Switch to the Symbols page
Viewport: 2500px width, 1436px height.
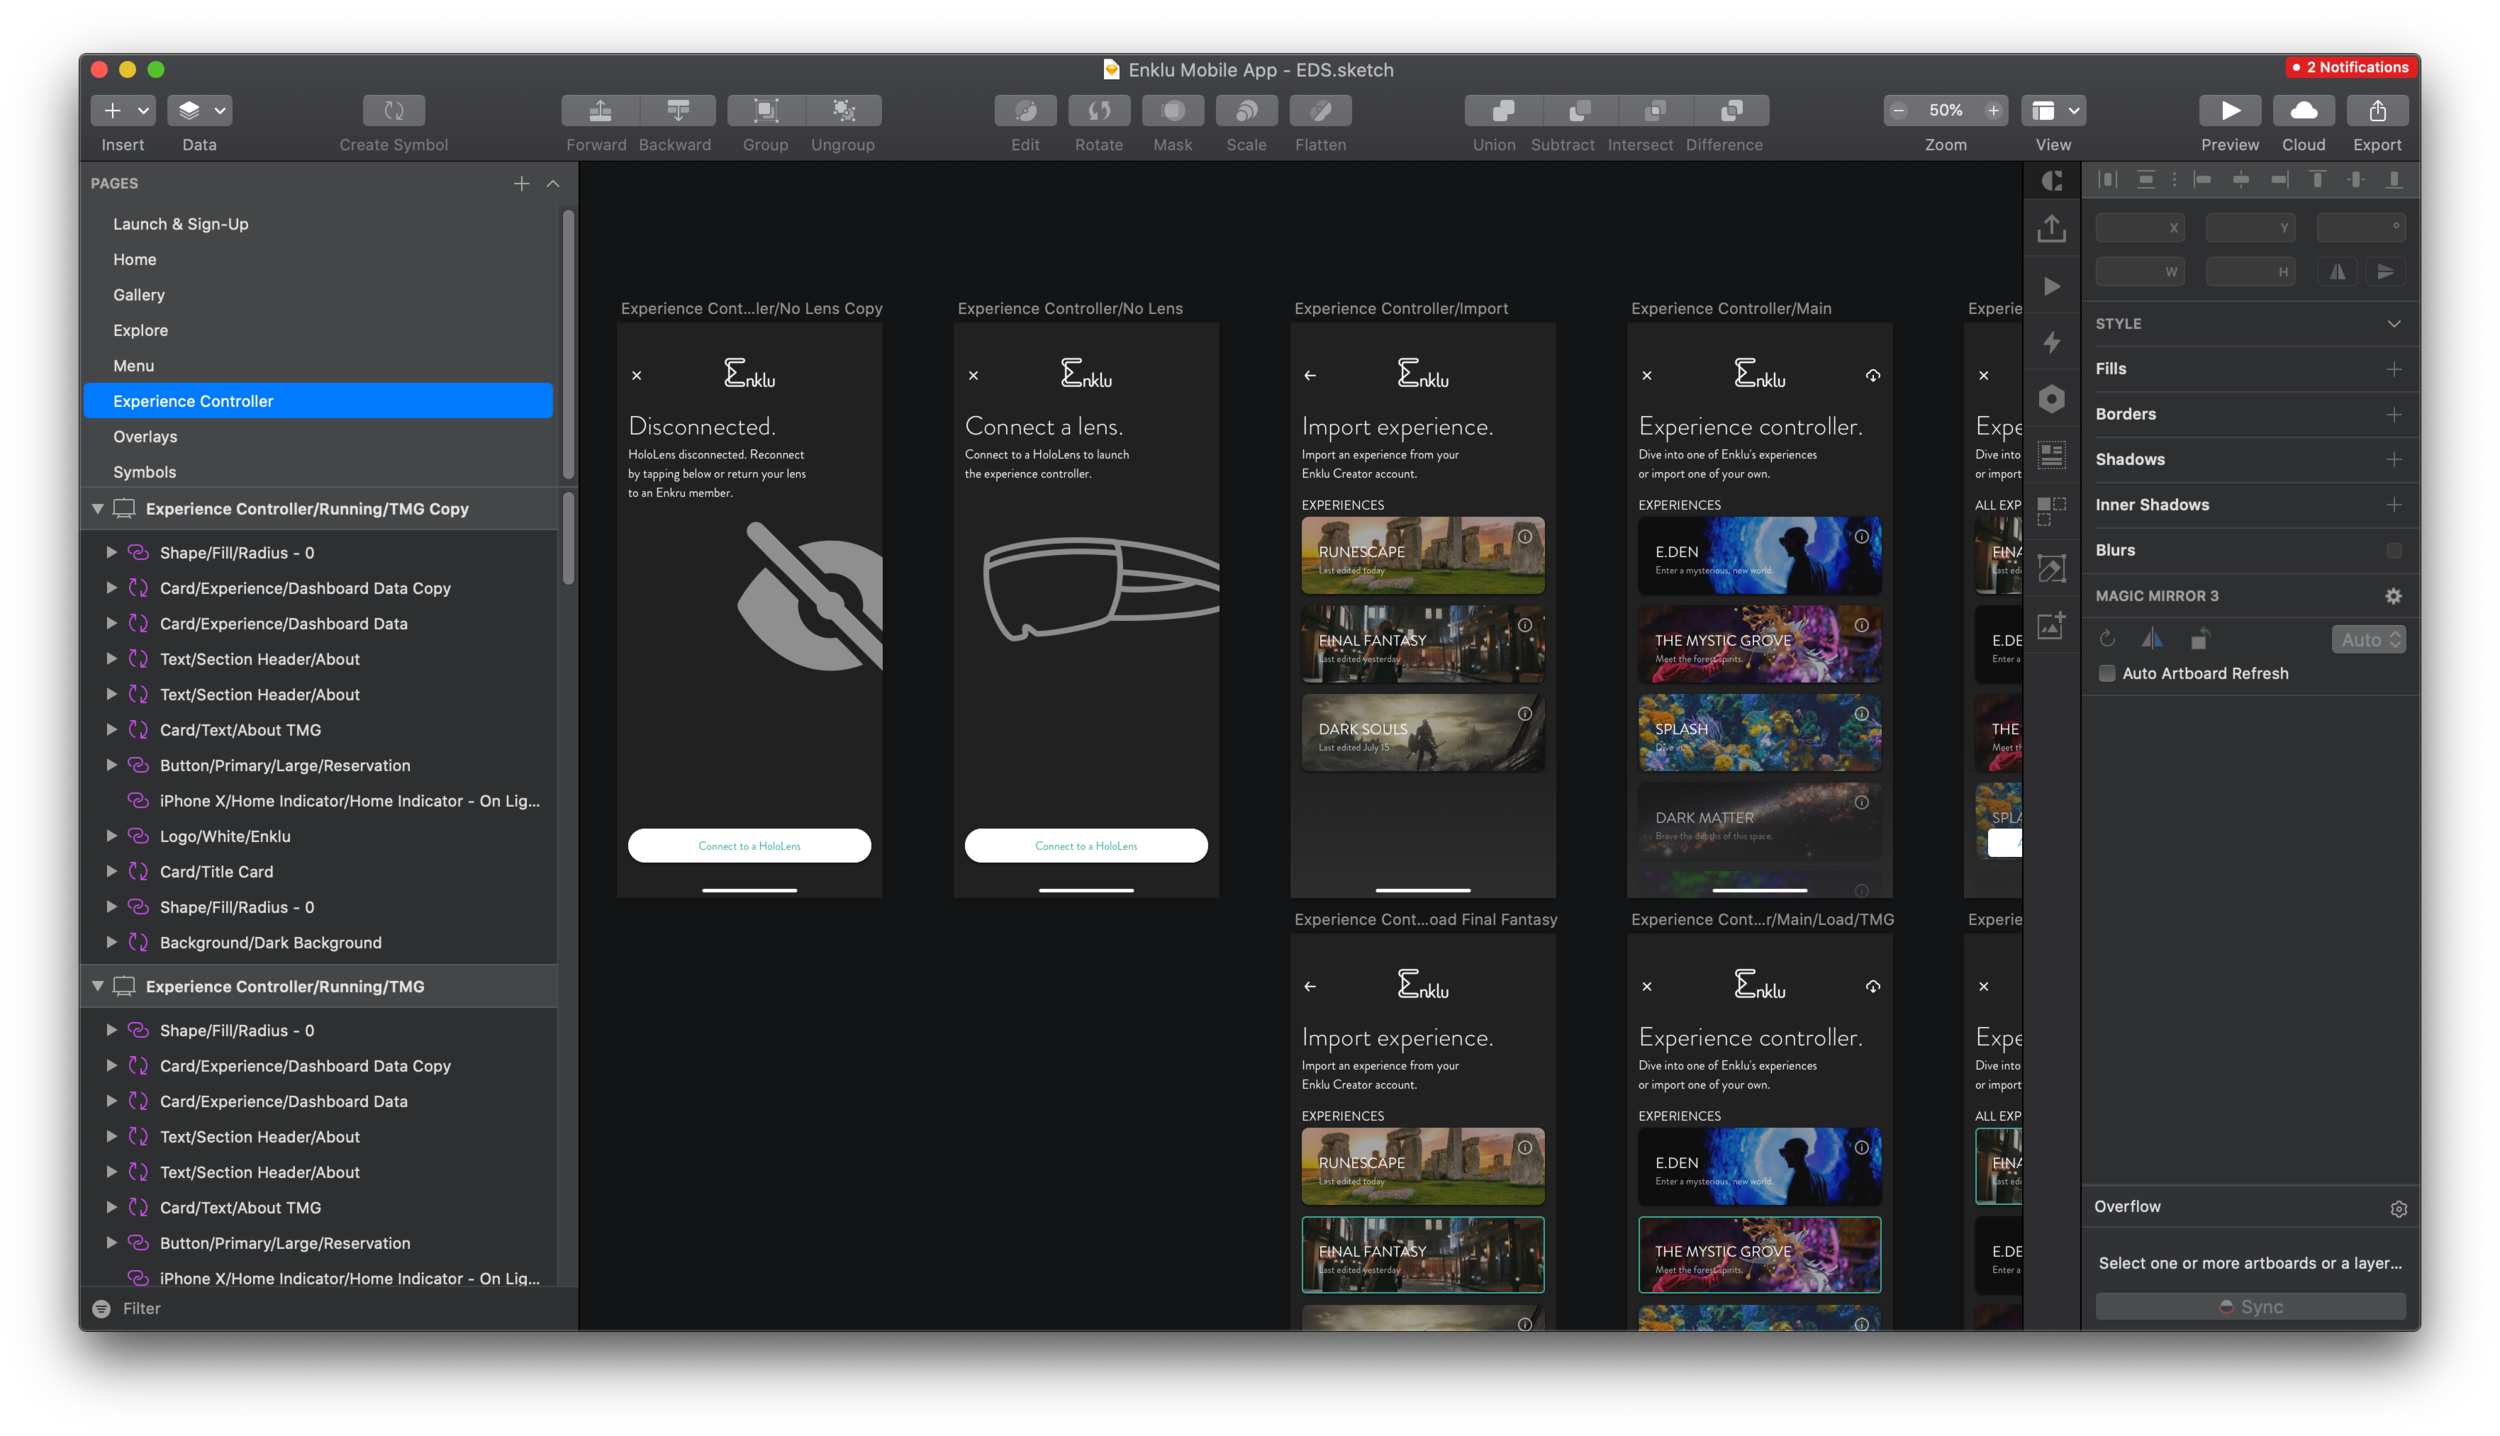[318, 472]
